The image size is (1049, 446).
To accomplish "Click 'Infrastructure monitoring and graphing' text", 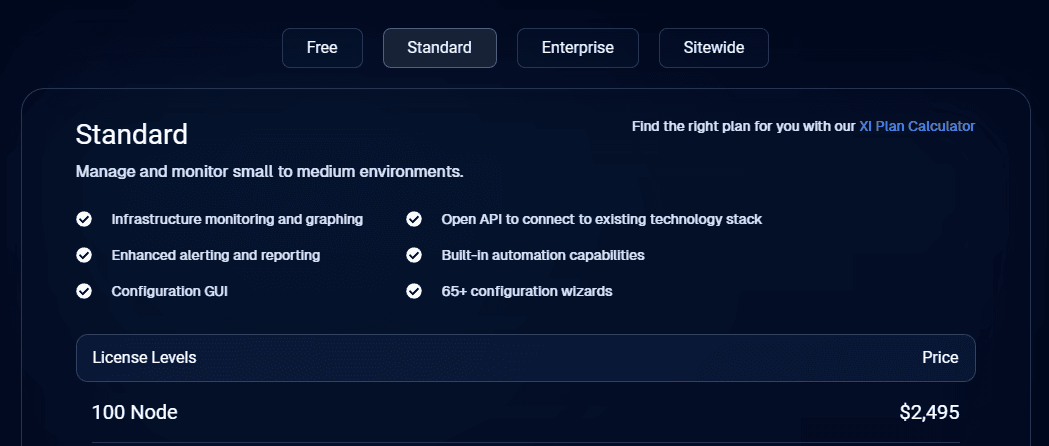I will tap(237, 219).
